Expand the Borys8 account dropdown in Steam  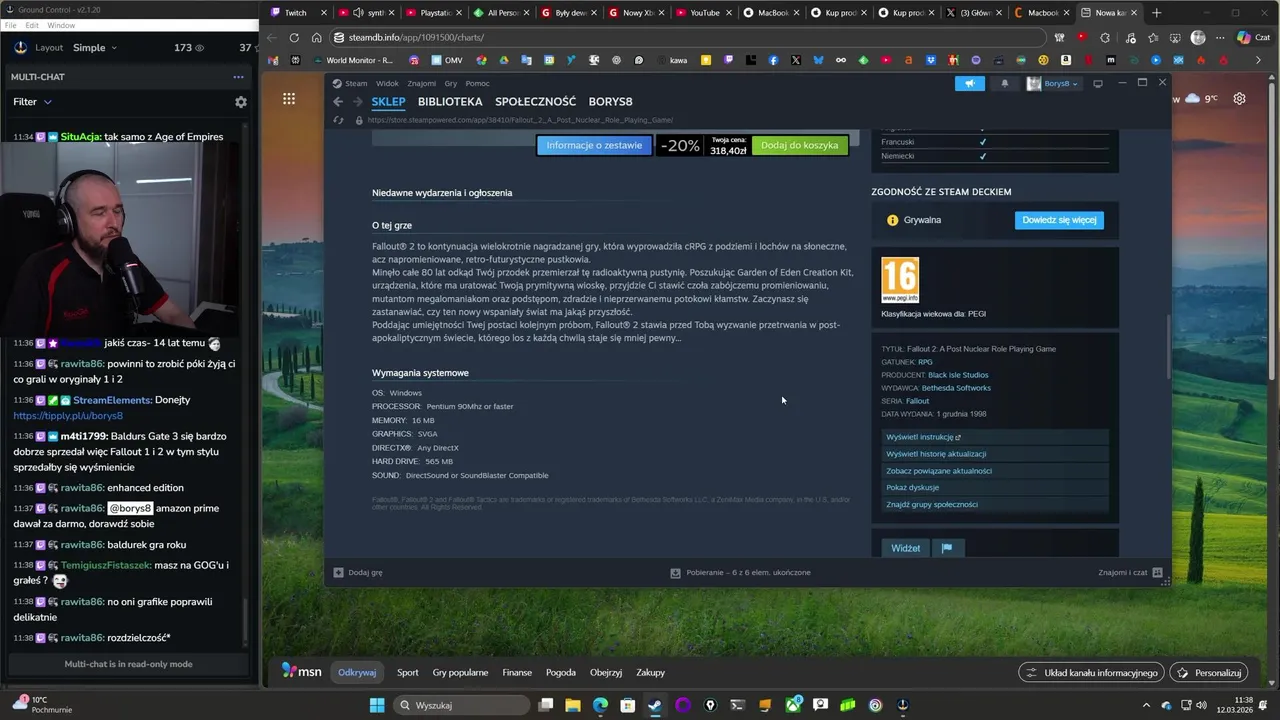click(1053, 84)
